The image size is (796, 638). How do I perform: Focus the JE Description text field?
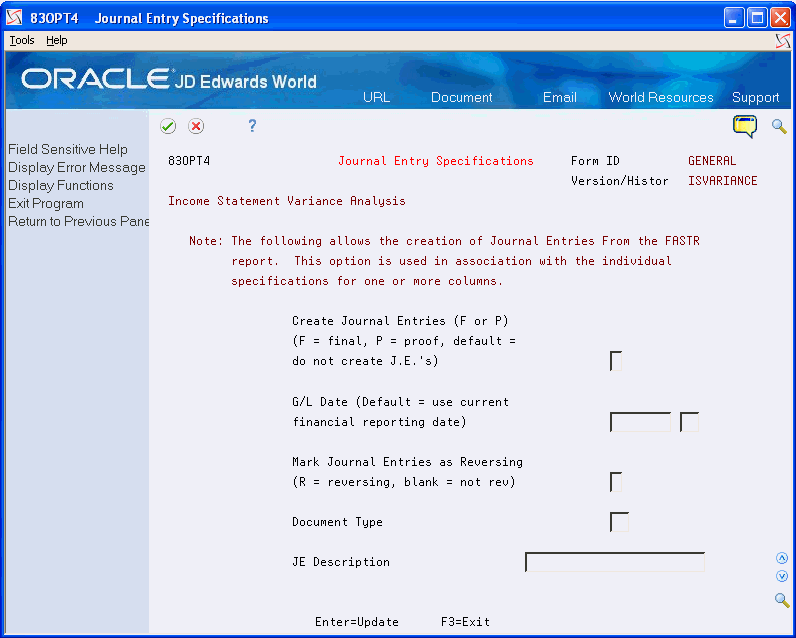[615, 562]
